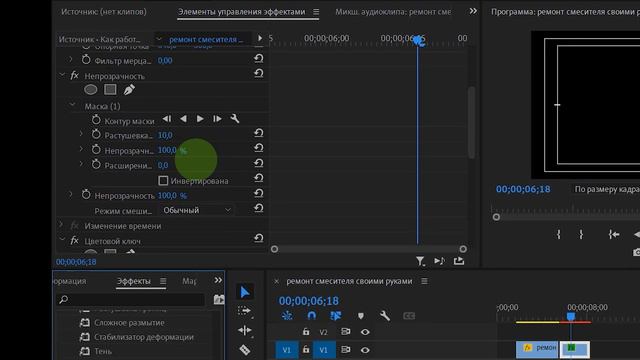Screen dimensions: 640x360
Task: Toggle animation stopwatch for Расширени...
Action: click(x=96, y=164)
